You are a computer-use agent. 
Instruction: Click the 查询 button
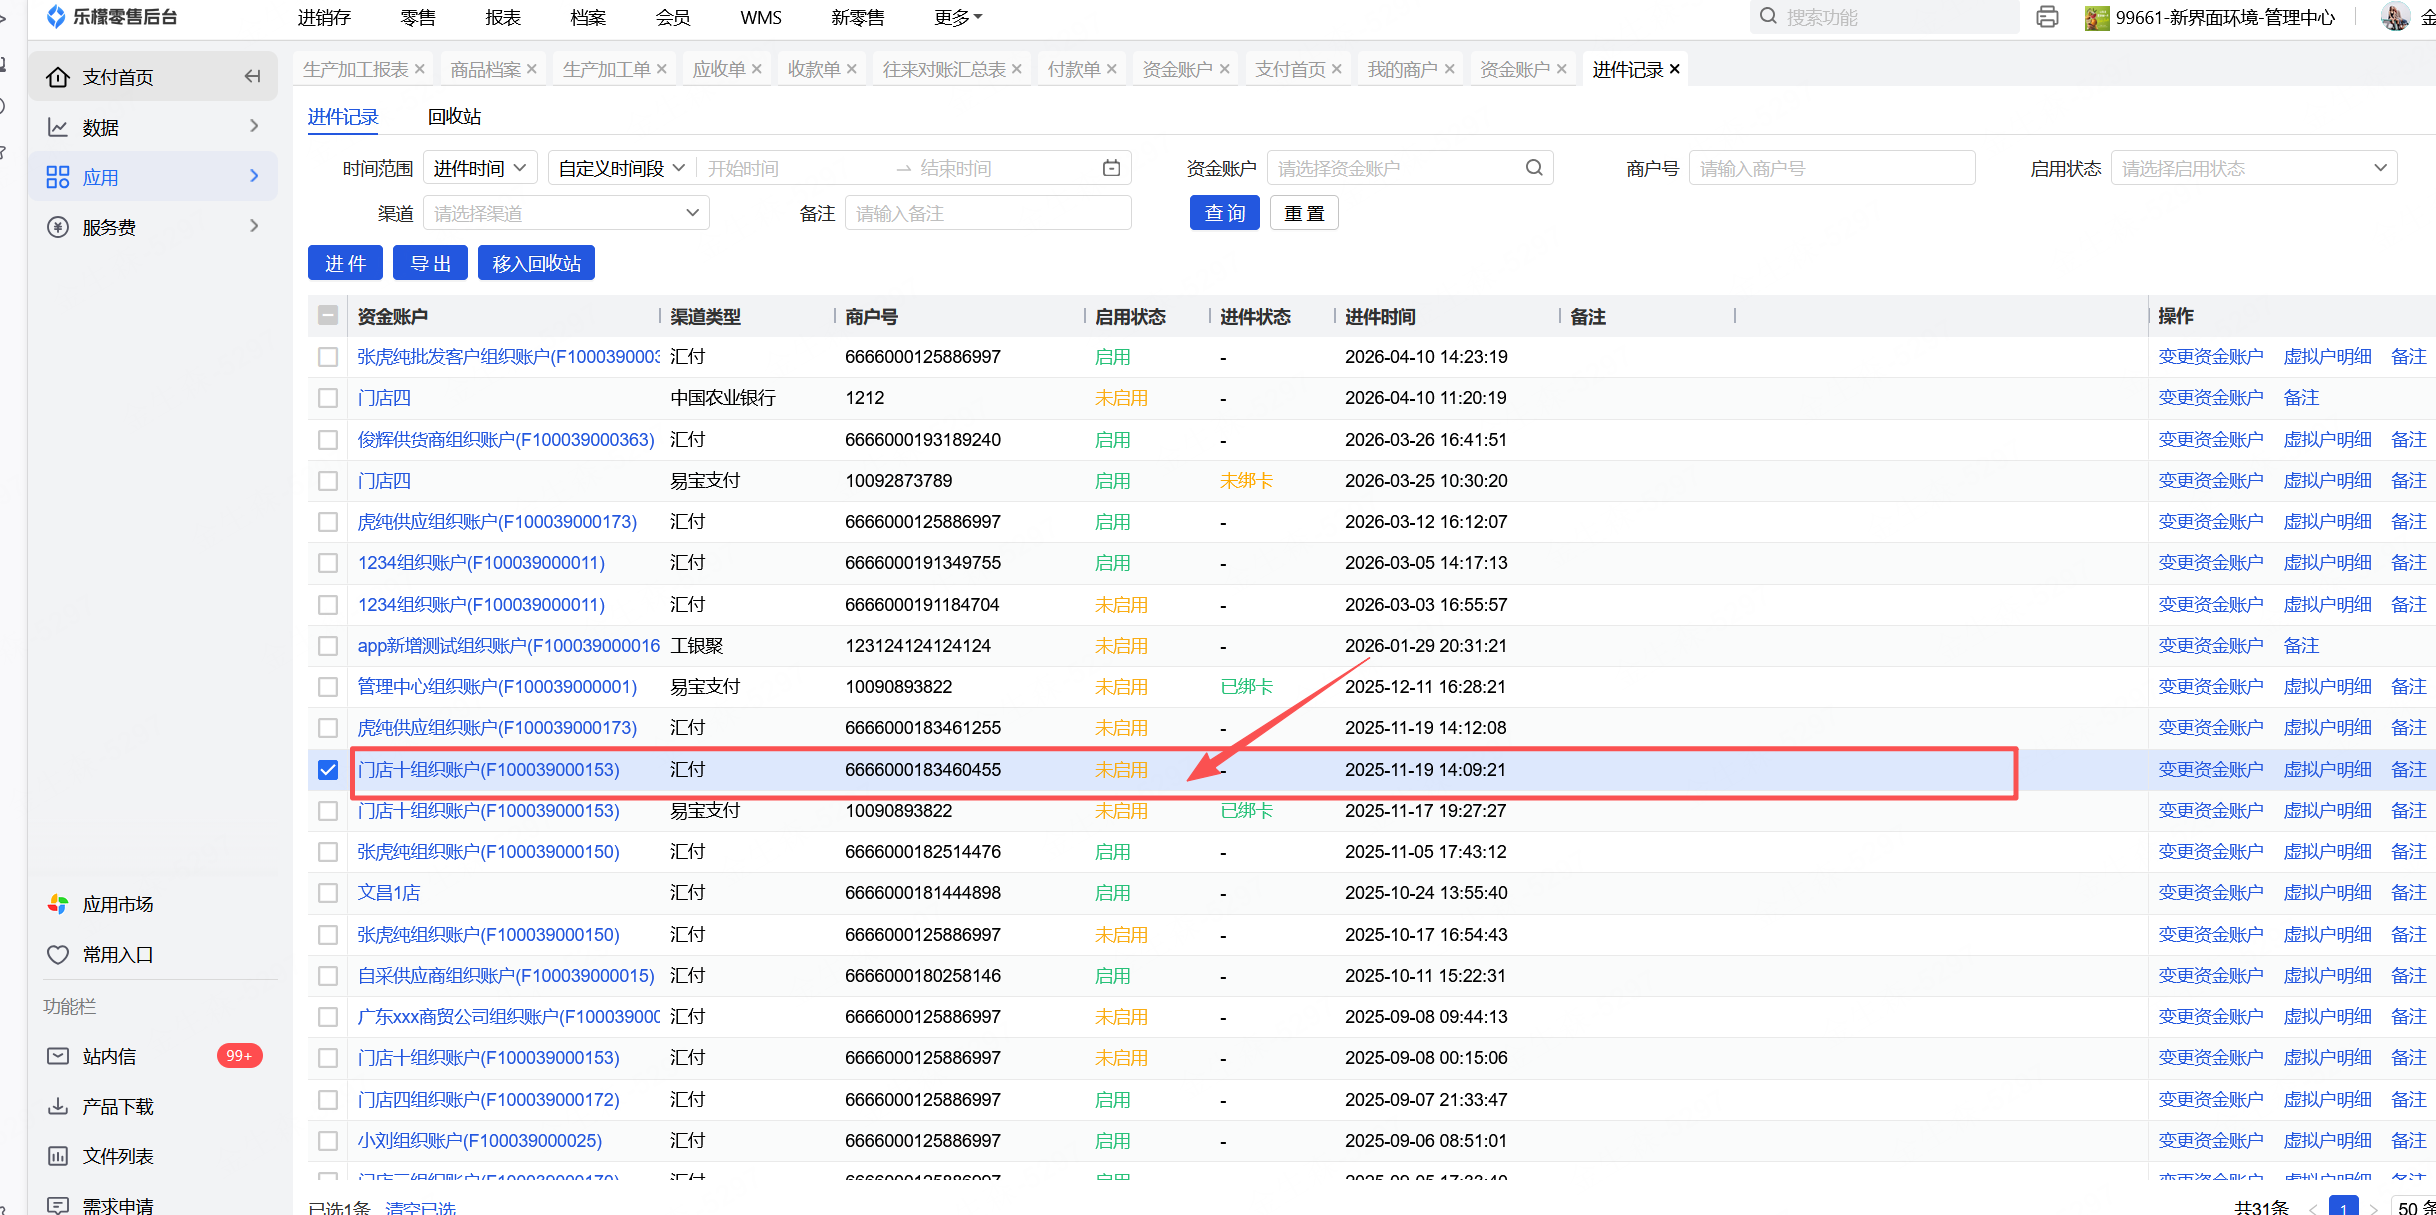click(1224, 213)
